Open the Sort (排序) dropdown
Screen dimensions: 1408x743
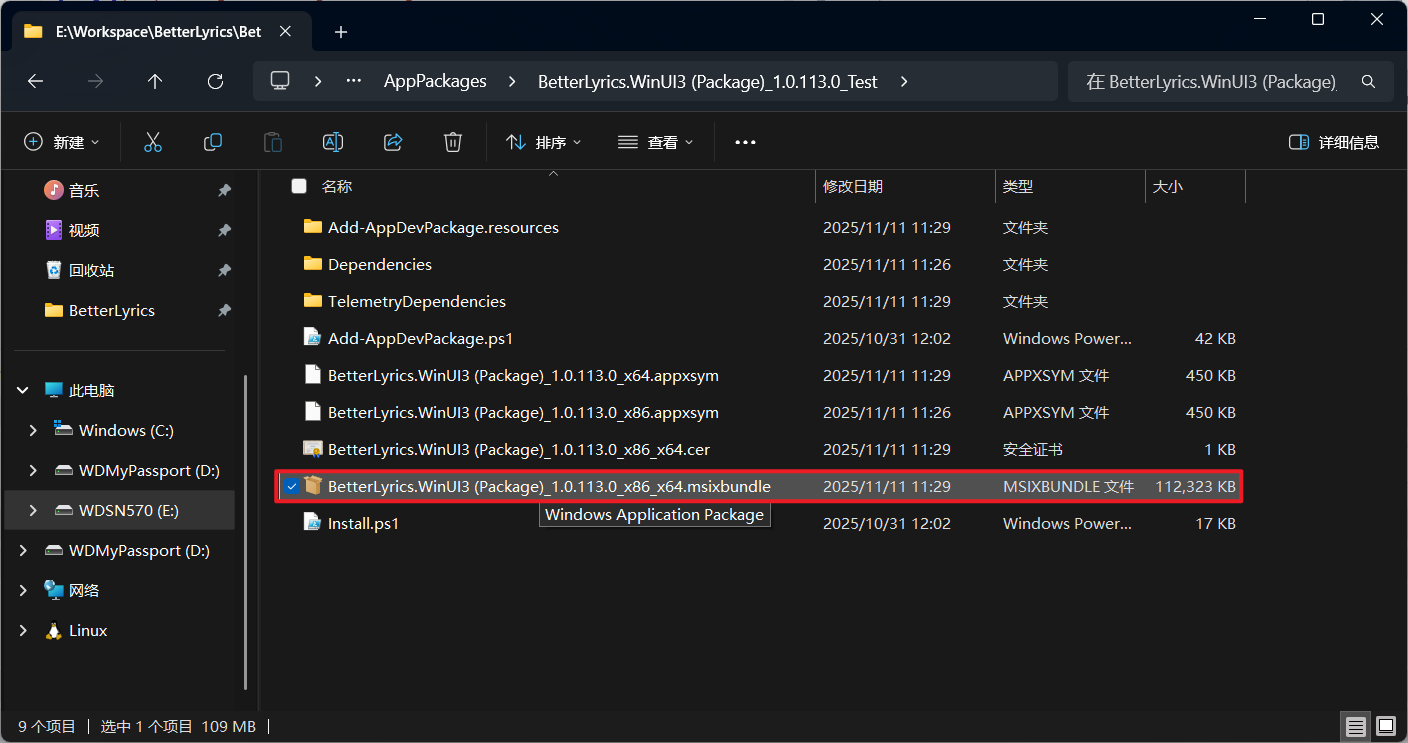[x=544, y=142]
